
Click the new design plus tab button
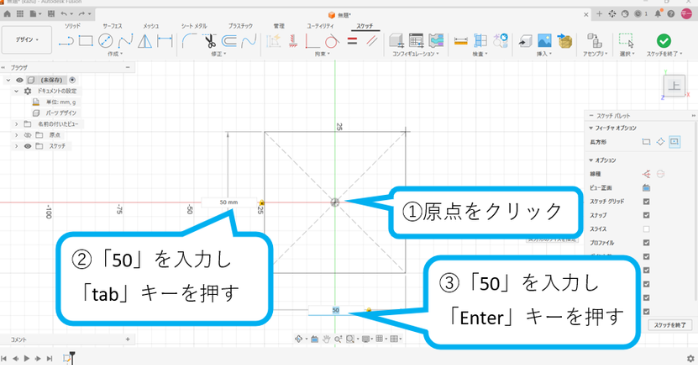coord(599,14)
